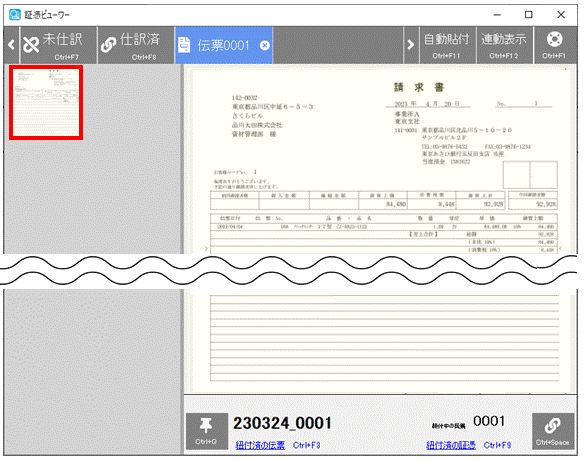Click the chain icon on 仕訳済
Screen dimensions: 584x460
point(108,45)
